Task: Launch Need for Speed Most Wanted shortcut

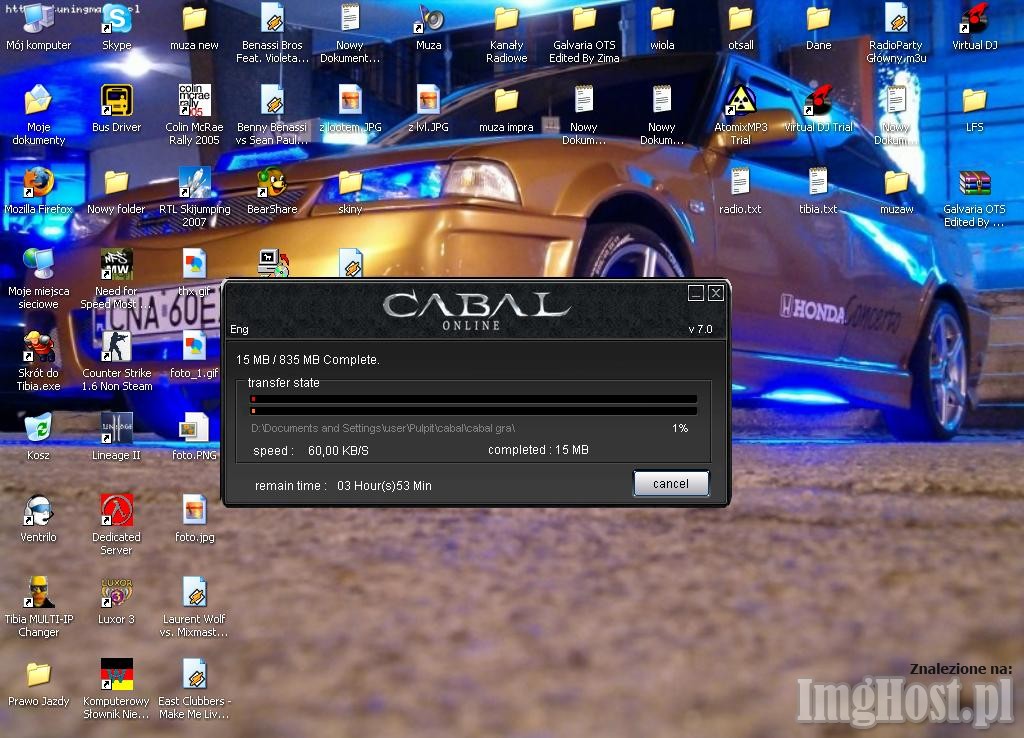Action: pos(117,265)
